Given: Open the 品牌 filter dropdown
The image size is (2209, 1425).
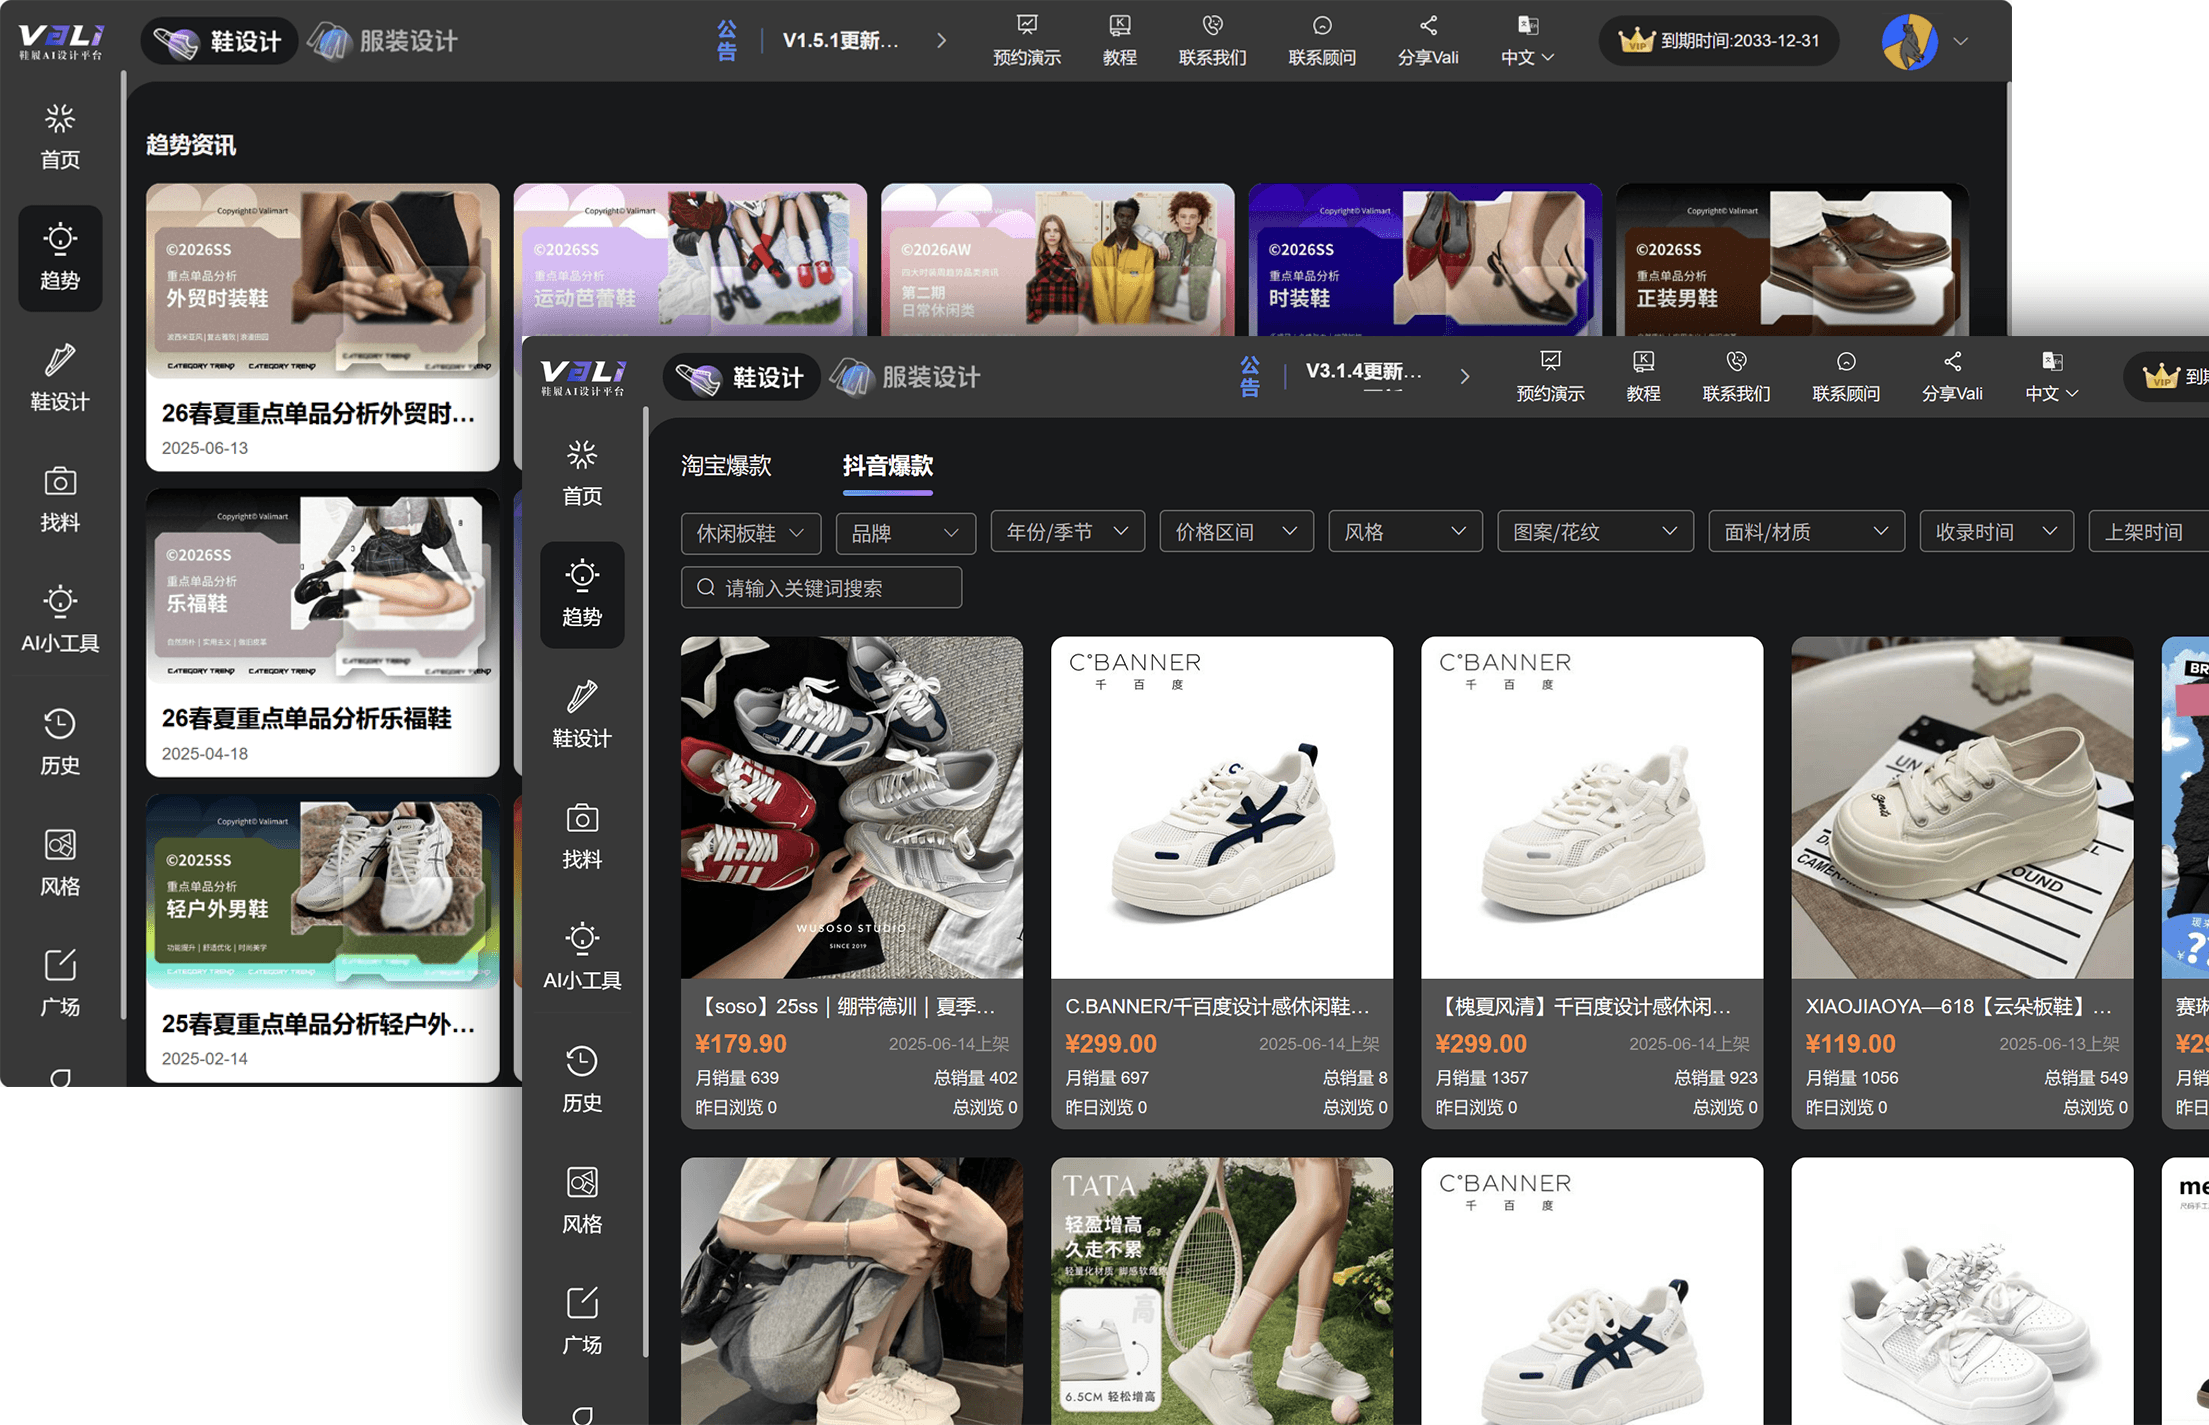Looking at the screenshot, I should tap(905, 533).
